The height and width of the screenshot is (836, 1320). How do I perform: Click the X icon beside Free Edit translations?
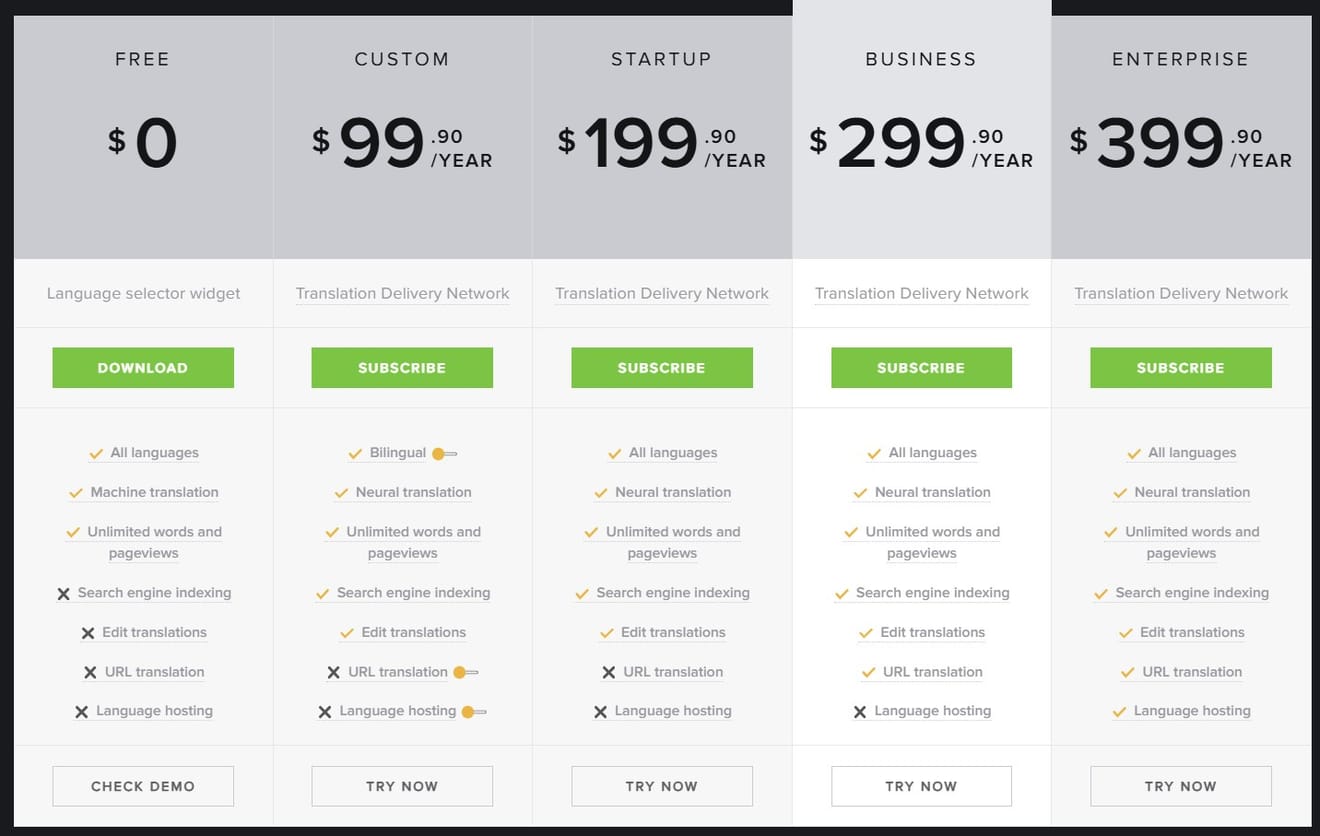(x=87, y=633)
